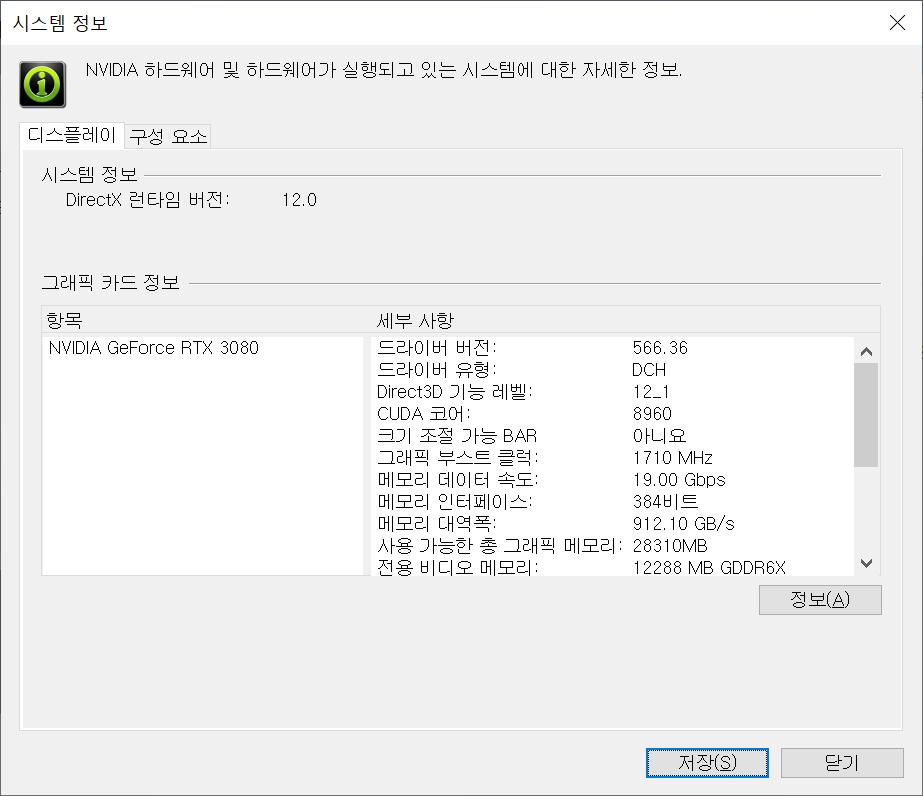Viewport: 923px width, 796px height.
Task: Switch to the 디스플레이 tab
Action: pyautogui.click(x=72, y=135)
